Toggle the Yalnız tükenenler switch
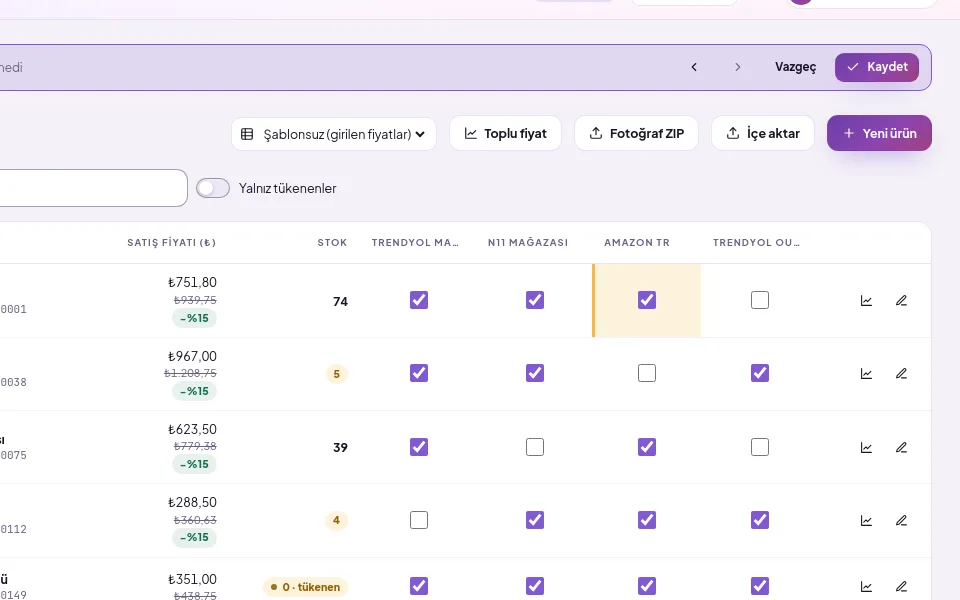The width and height of the screenshot is (960, 600). 213,188
